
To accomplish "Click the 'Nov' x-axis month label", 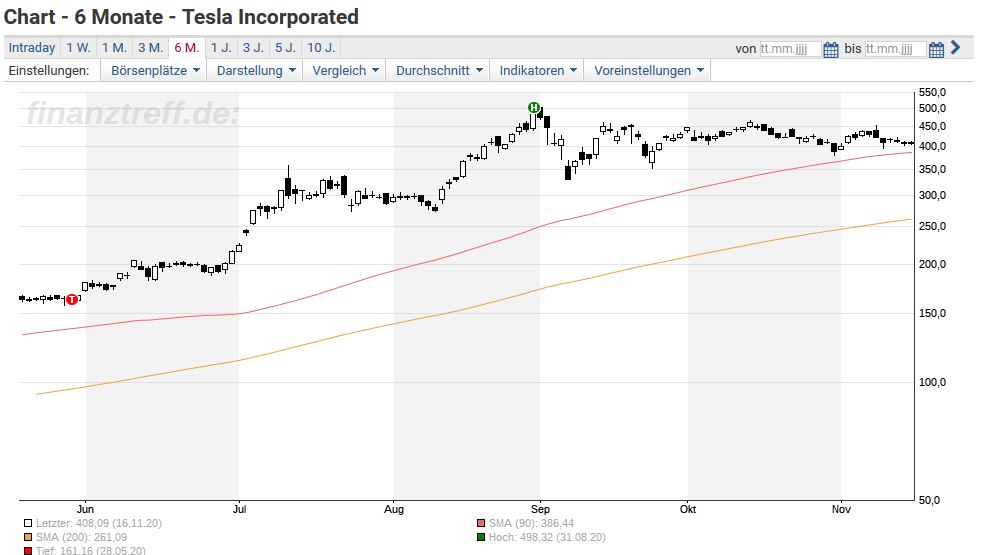I will coord(841,509).
